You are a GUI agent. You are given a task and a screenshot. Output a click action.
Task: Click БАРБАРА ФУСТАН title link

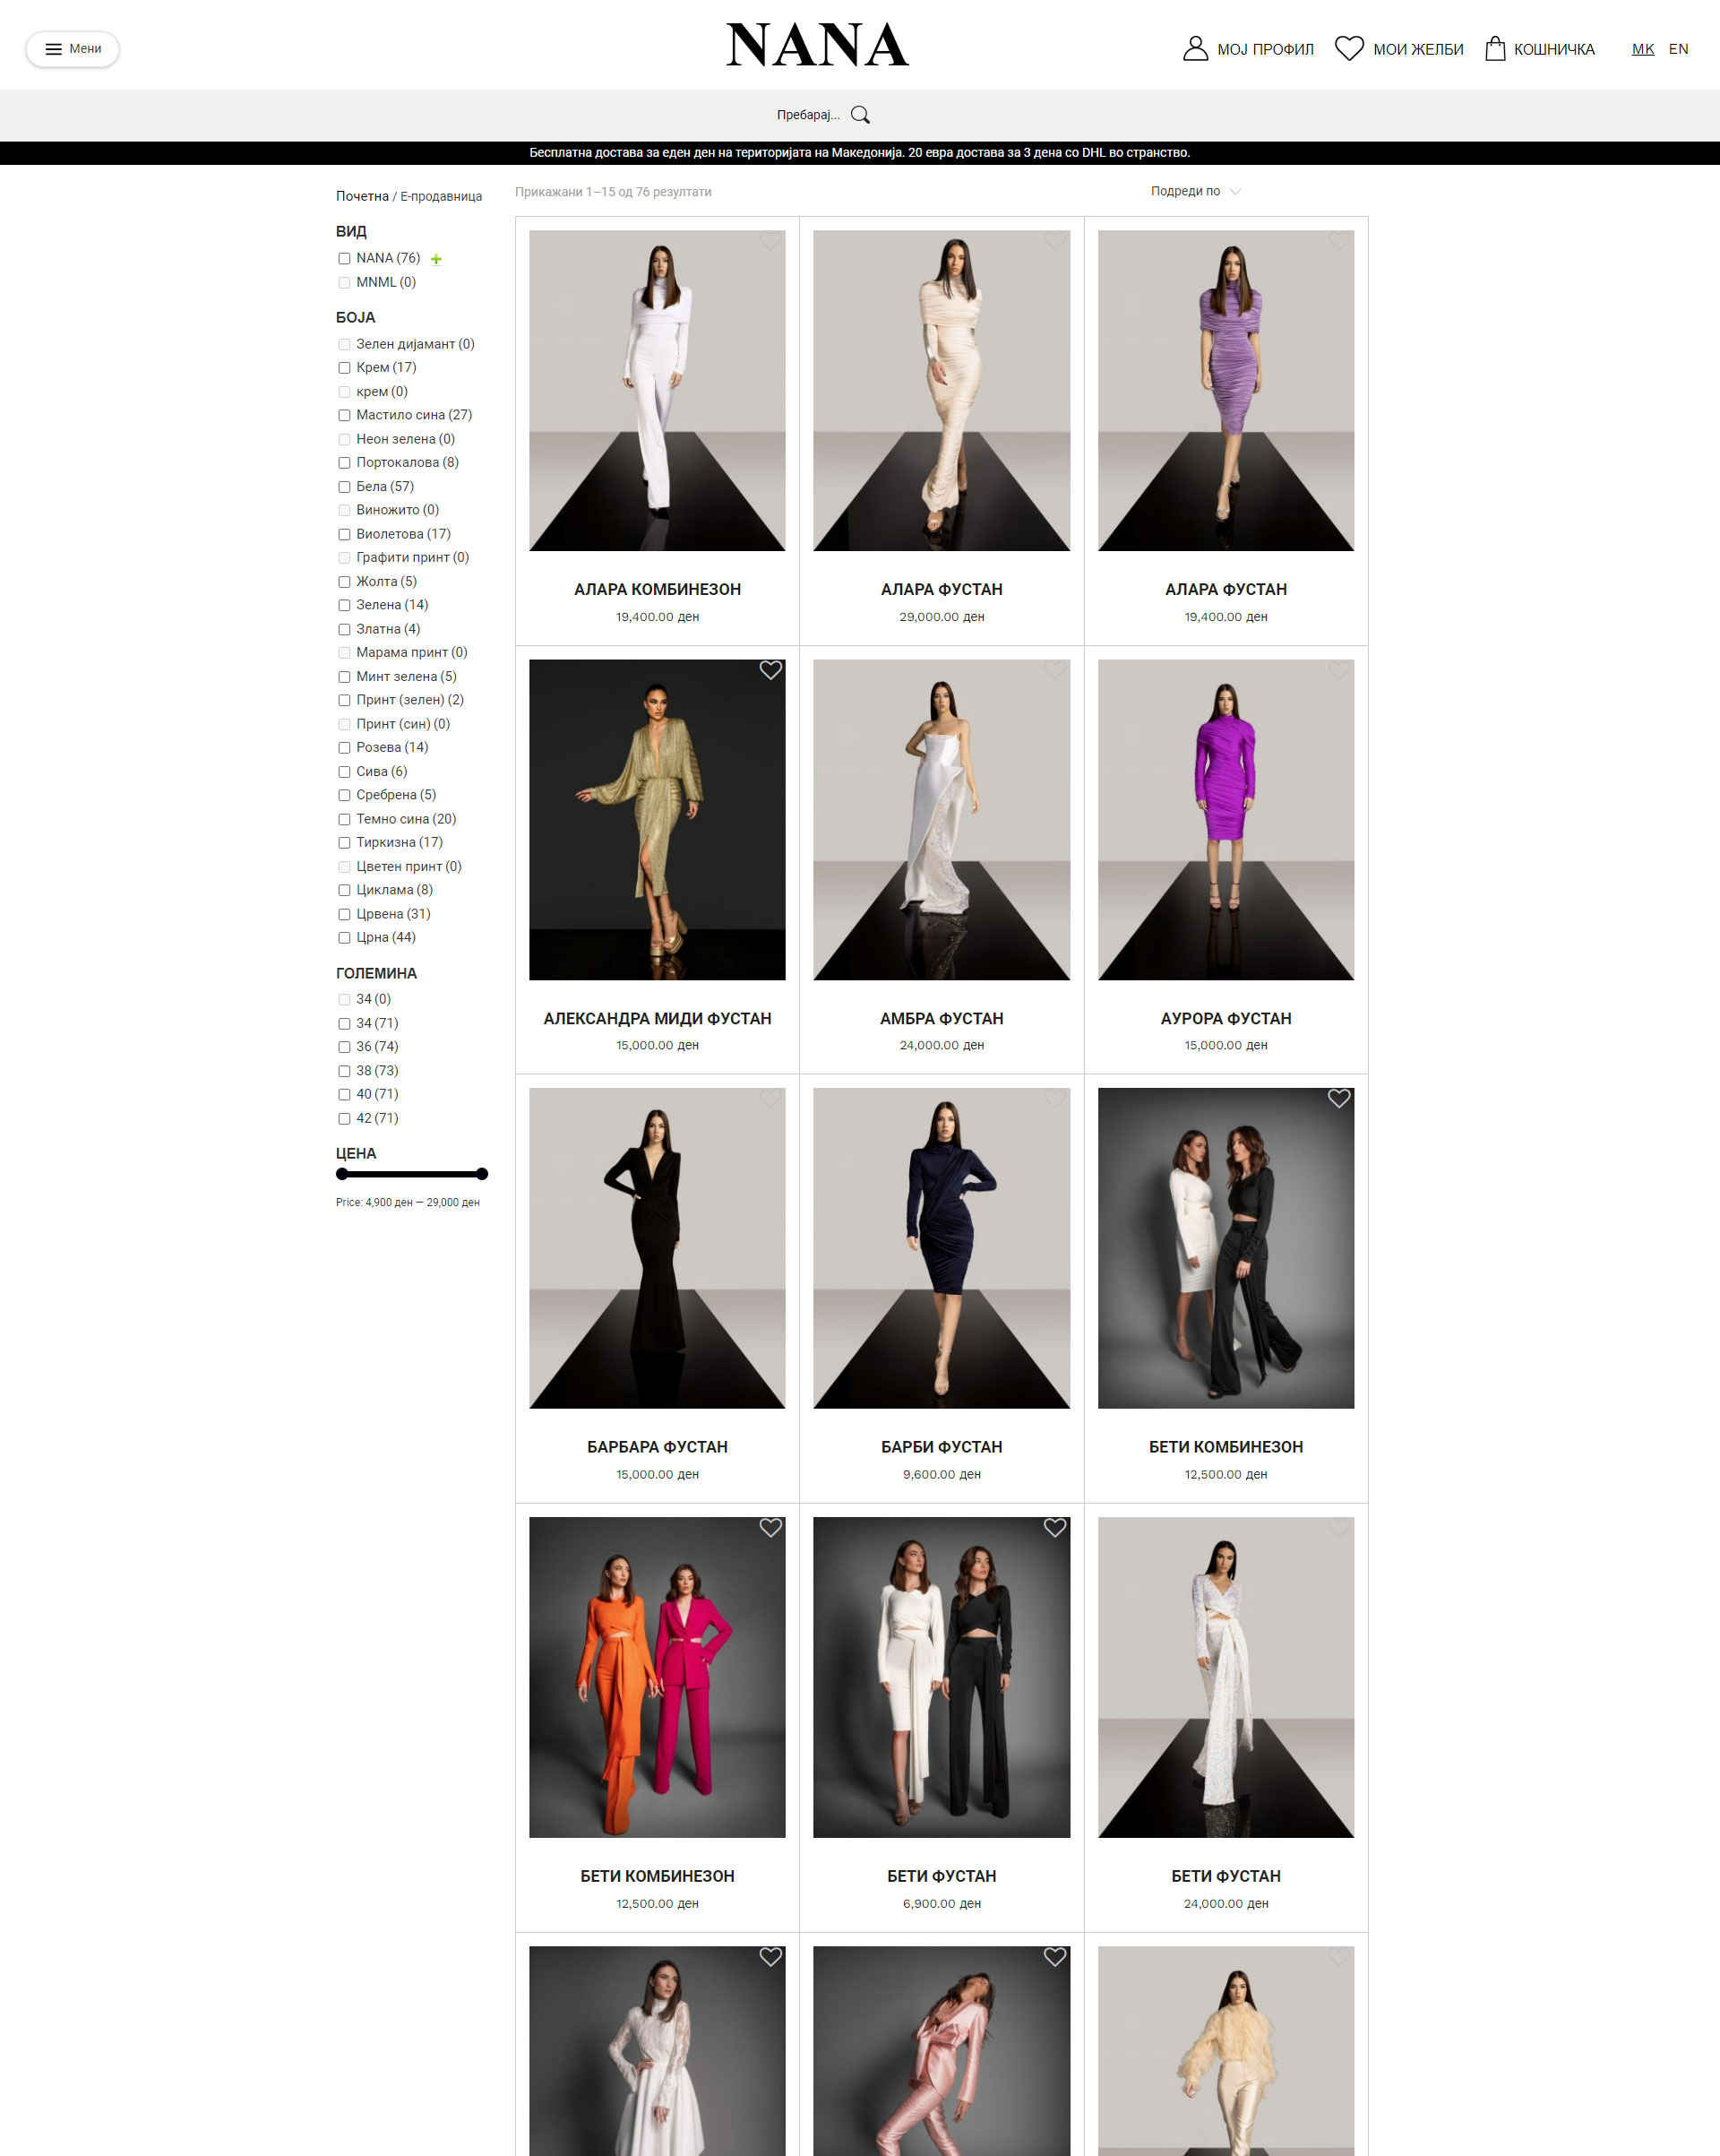[657, 1447]
